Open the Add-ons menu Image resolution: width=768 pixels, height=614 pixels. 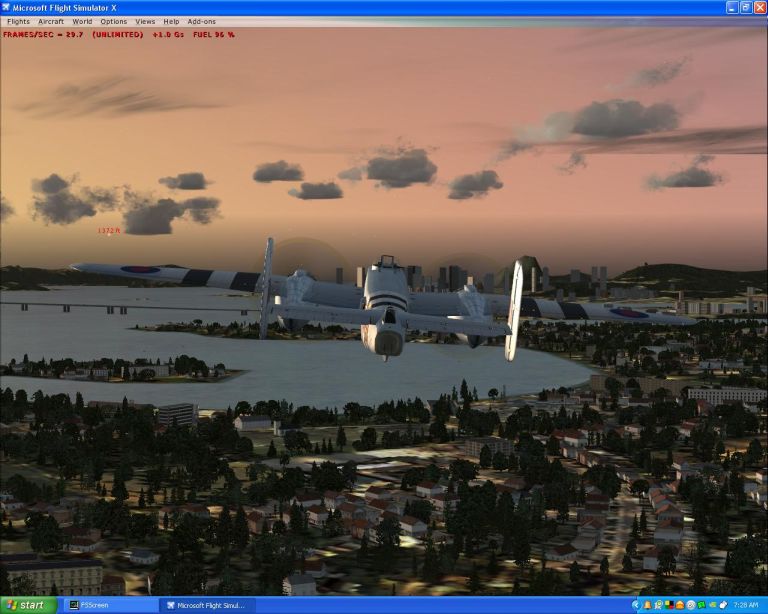coord(202,21)
